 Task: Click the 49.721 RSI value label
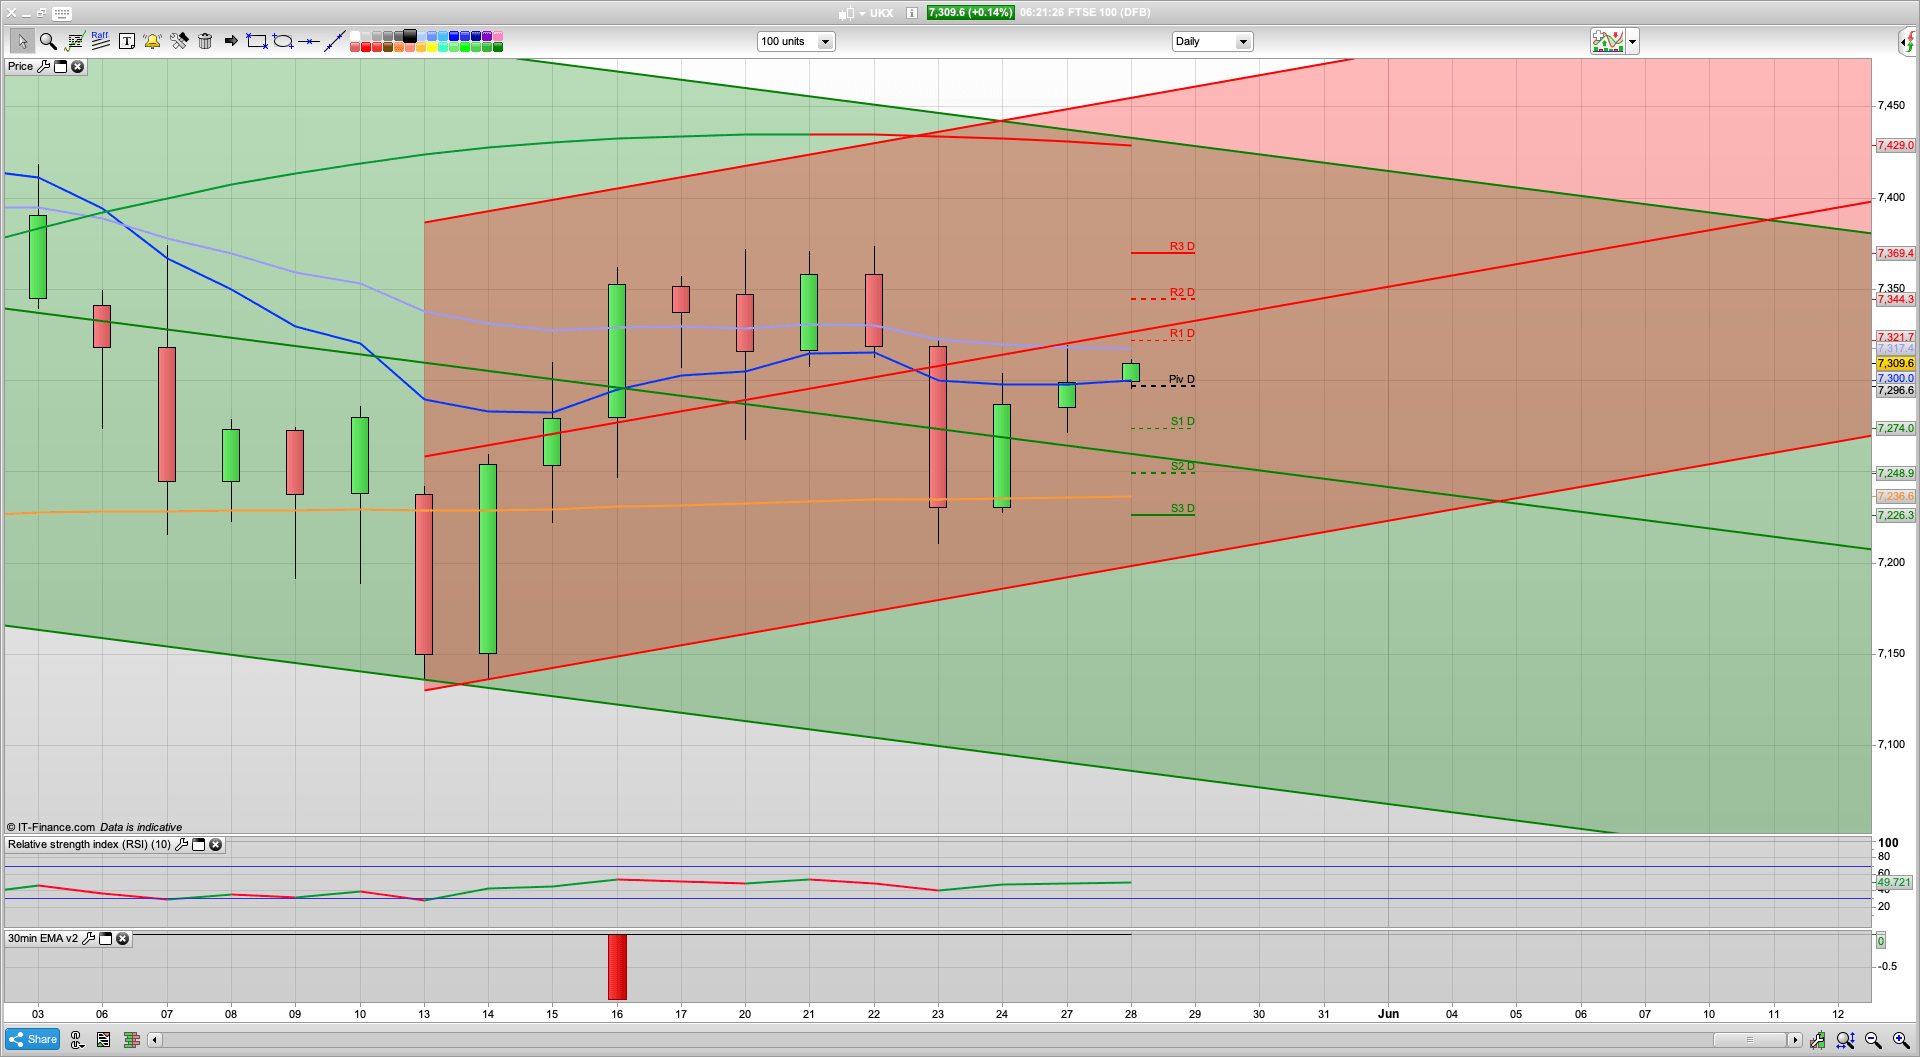pyautogui.click(x=1894, y=882)
